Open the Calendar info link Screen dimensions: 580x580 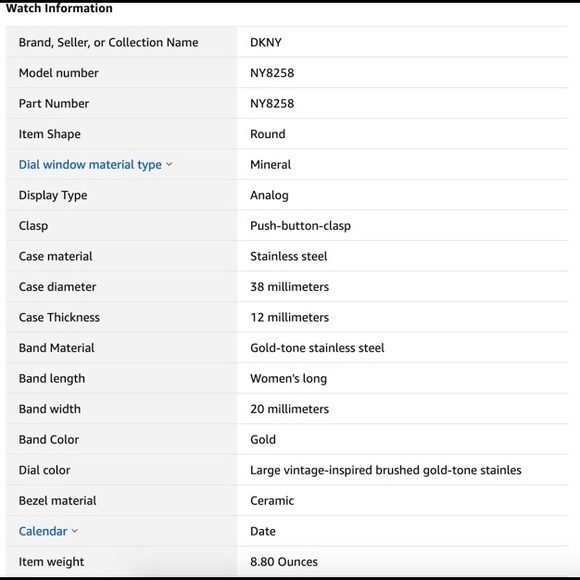[43, 531]
